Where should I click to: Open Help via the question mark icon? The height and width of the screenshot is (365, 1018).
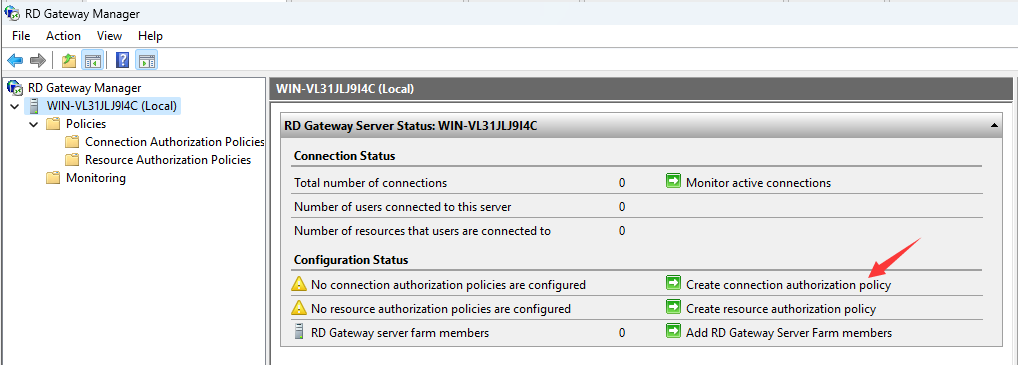point(123,60)
